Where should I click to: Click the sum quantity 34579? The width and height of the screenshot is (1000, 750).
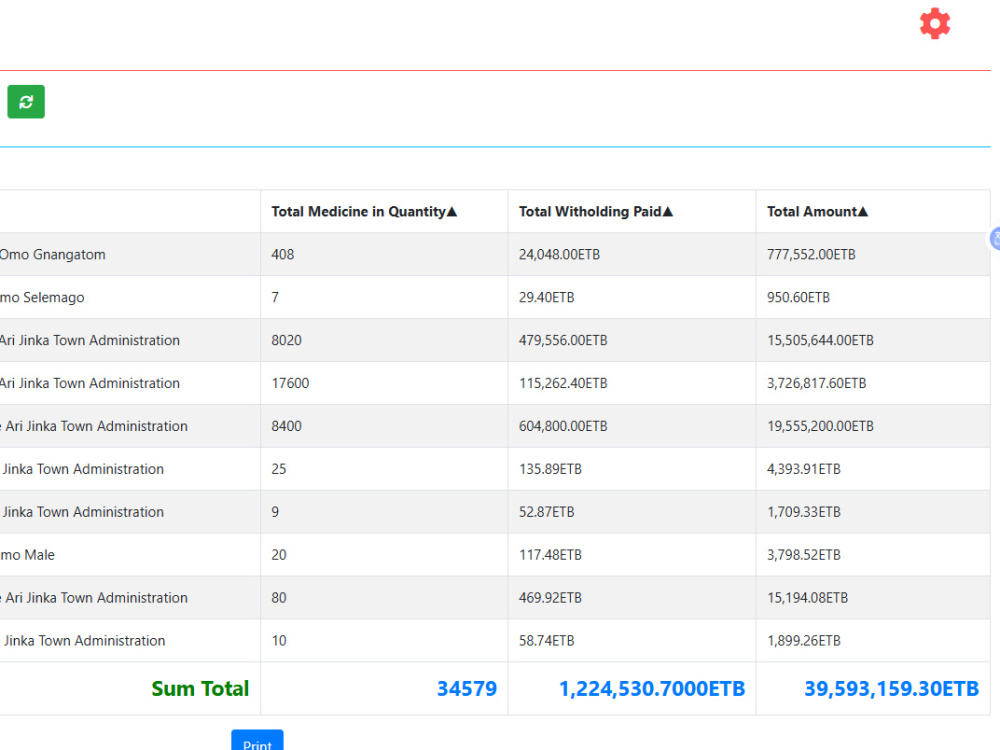(467, 689)
